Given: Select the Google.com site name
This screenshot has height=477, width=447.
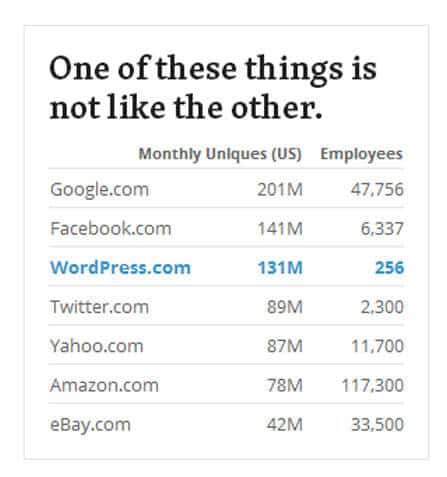Looking at the screenshot, I should 99,190.
